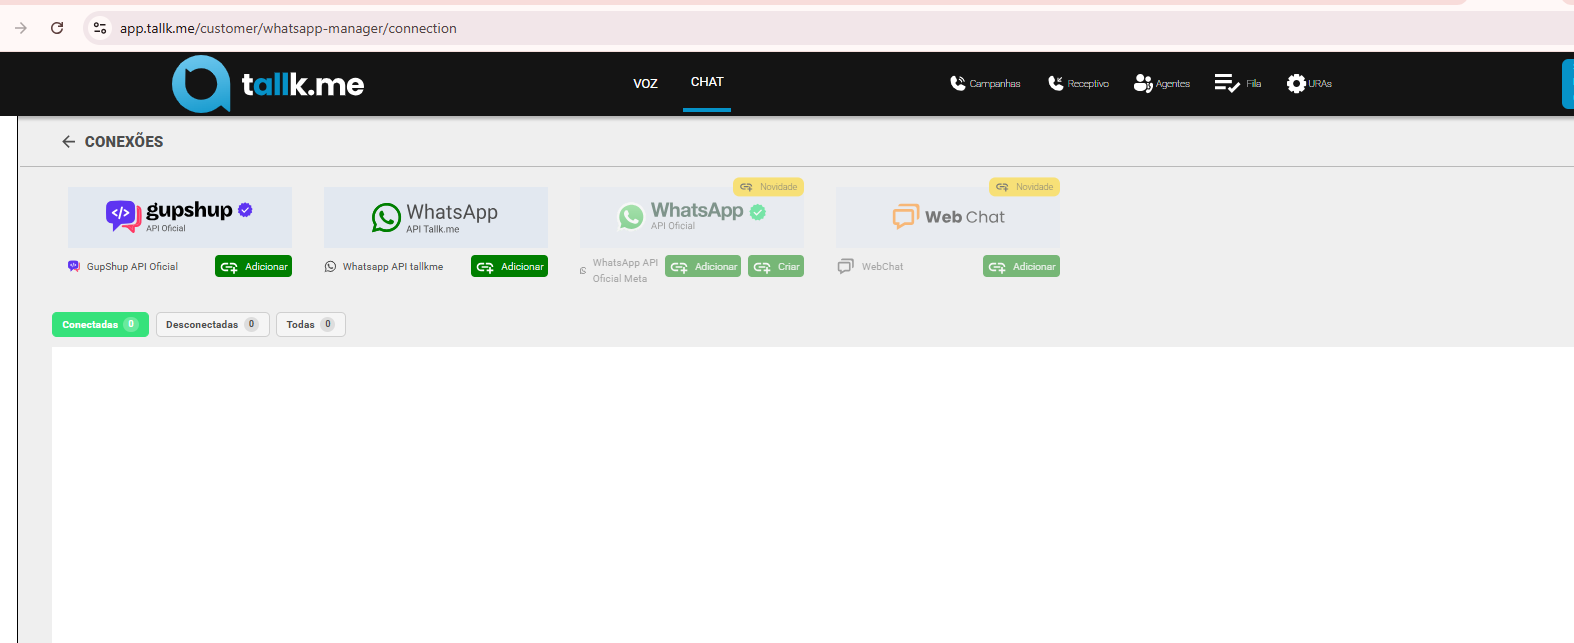Click the Web Chat card
This screenshot has width=1574, height=643.
pos(948,217)
